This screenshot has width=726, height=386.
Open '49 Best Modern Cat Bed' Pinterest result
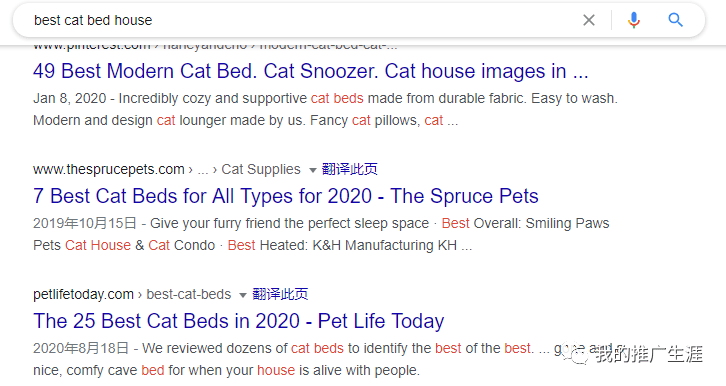[x=311, y=71]
